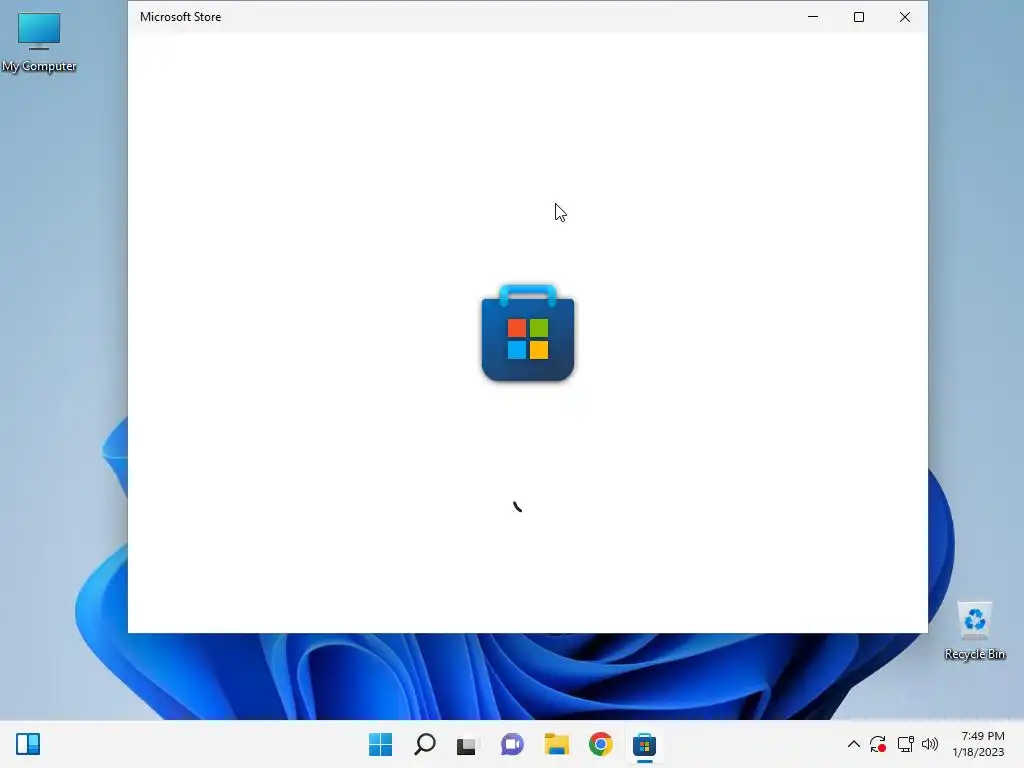Launch the Chat app from taskbar
This screenshot has width=1024, height=768.
pos(512,744)
